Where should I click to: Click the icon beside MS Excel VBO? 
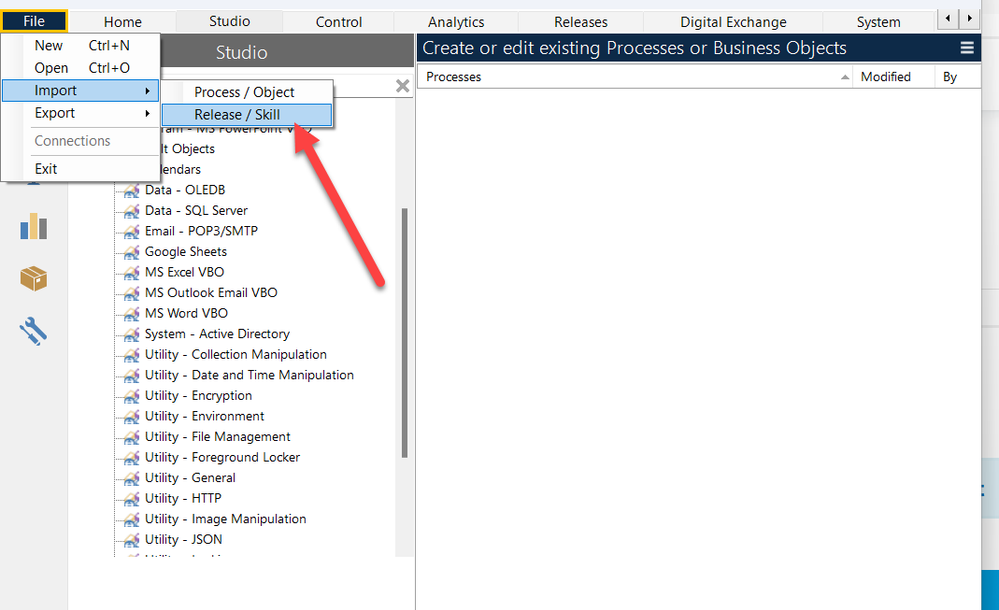pyautogui.click(x=130, y=272)
